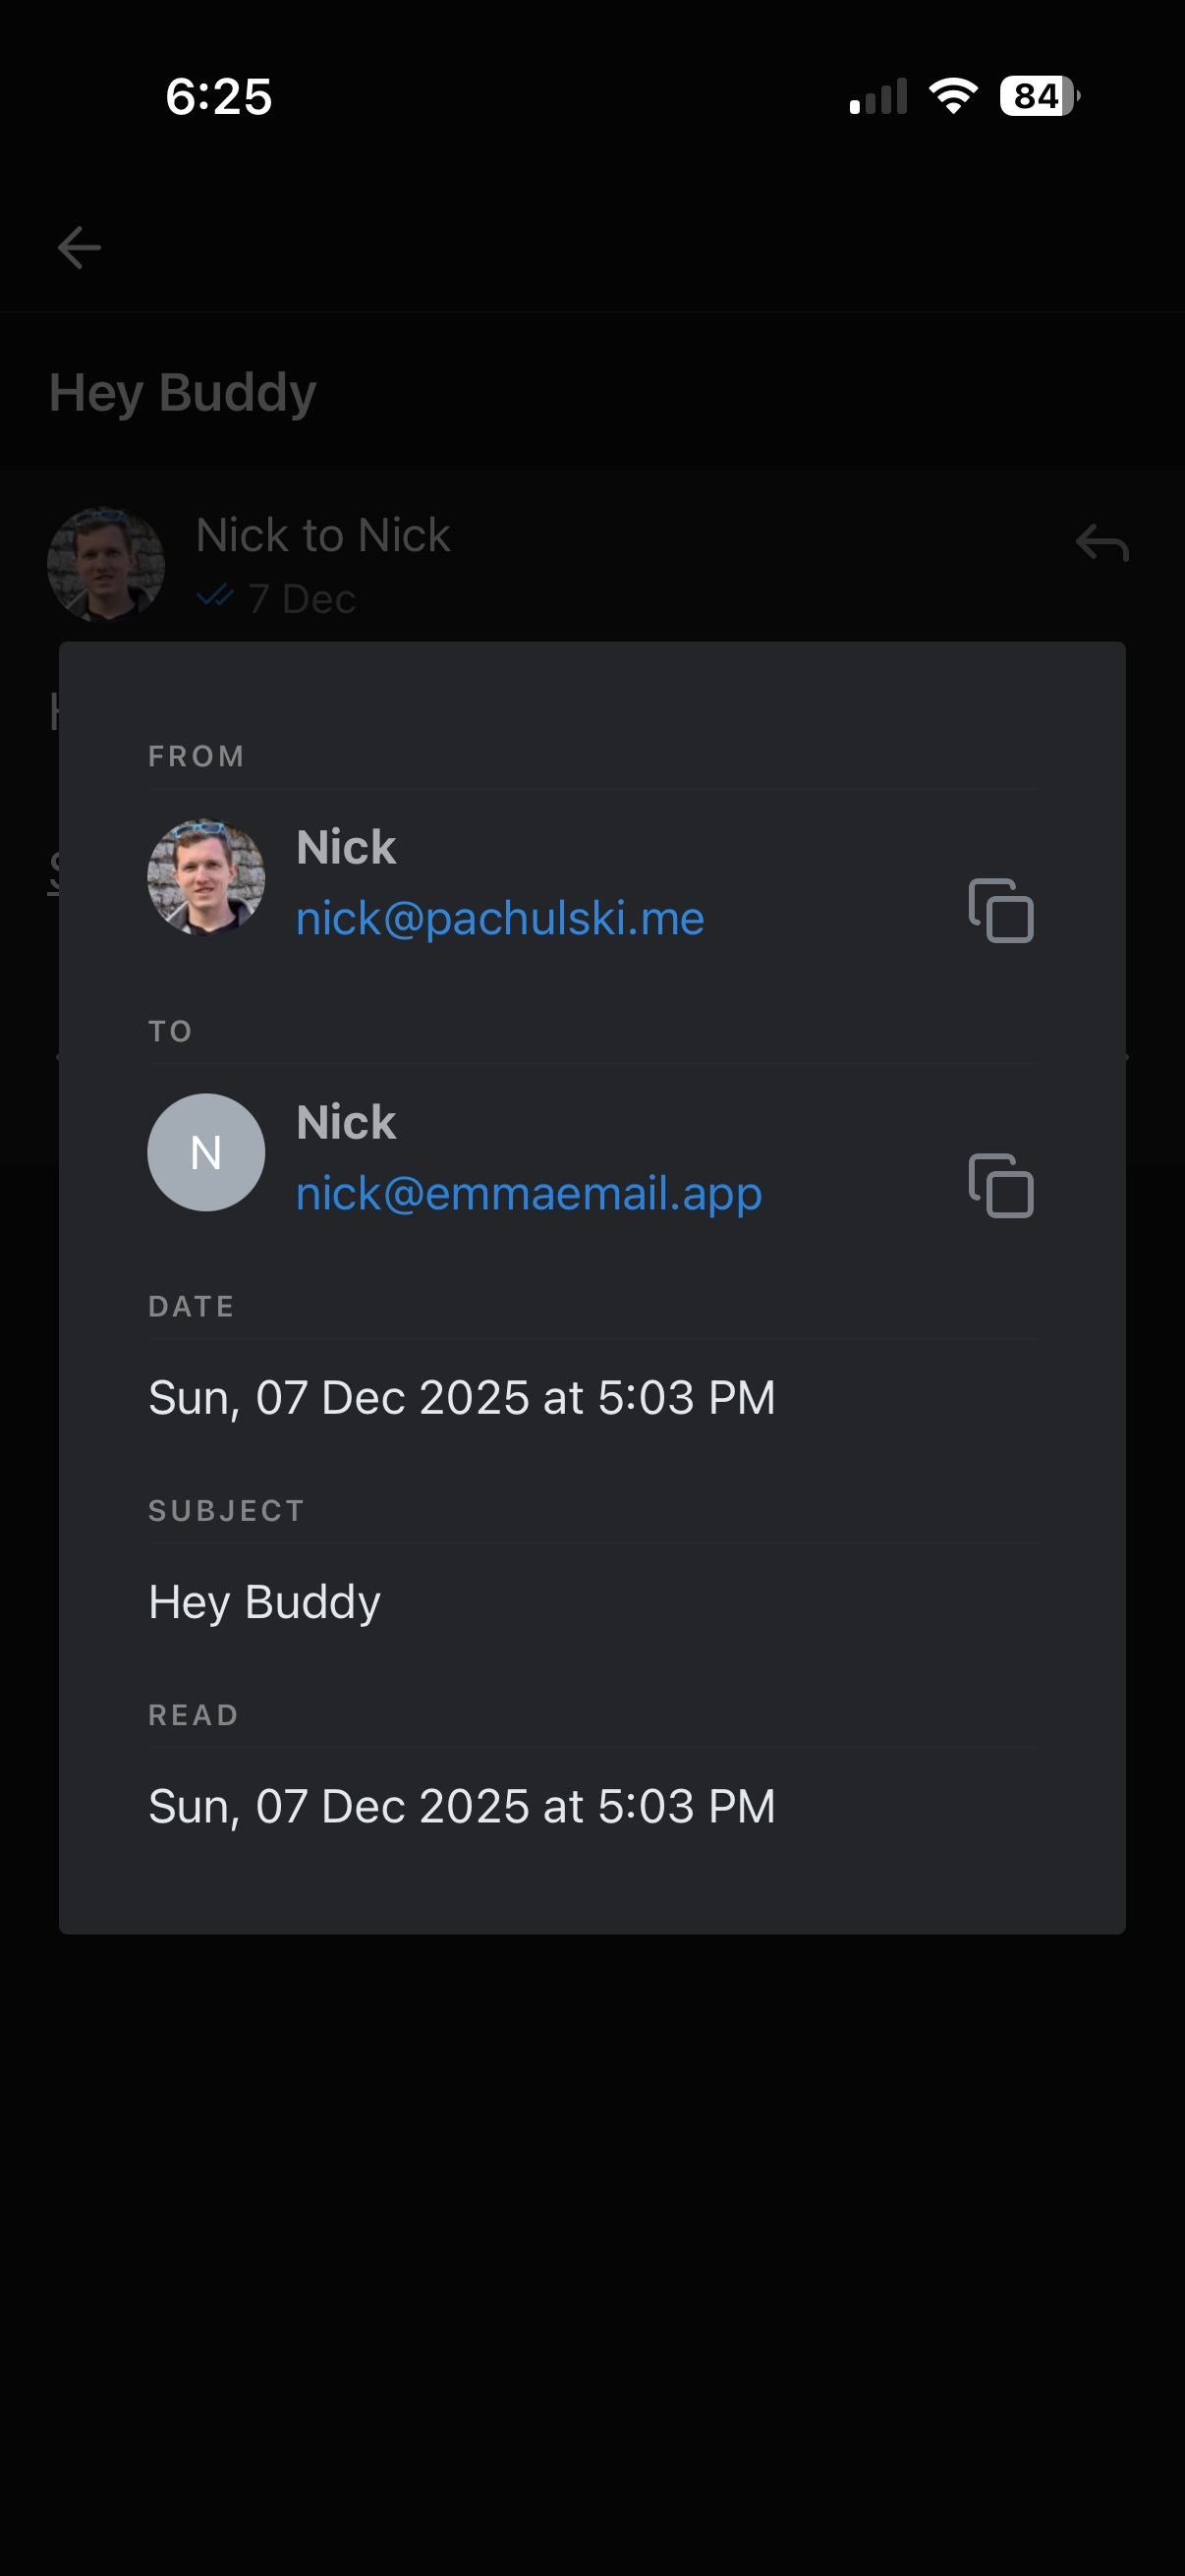
Task: Open the nick@emmaemail.app email link
Action: [x=529, y=1193]
